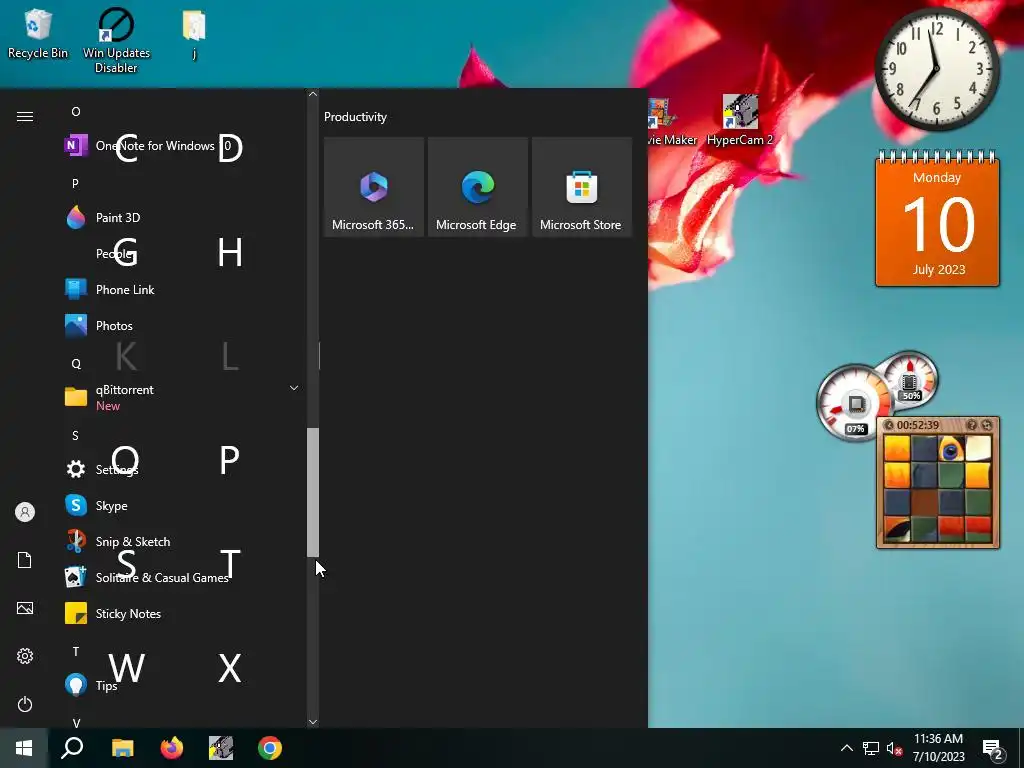Open File Explorer from the taskbar
Image resolution: width=1024 pixels, height=768 pixels.
click(122, 748)
